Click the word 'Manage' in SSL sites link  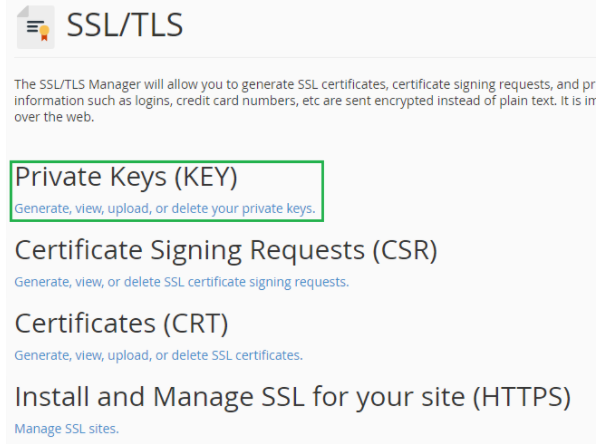(35, 429)
